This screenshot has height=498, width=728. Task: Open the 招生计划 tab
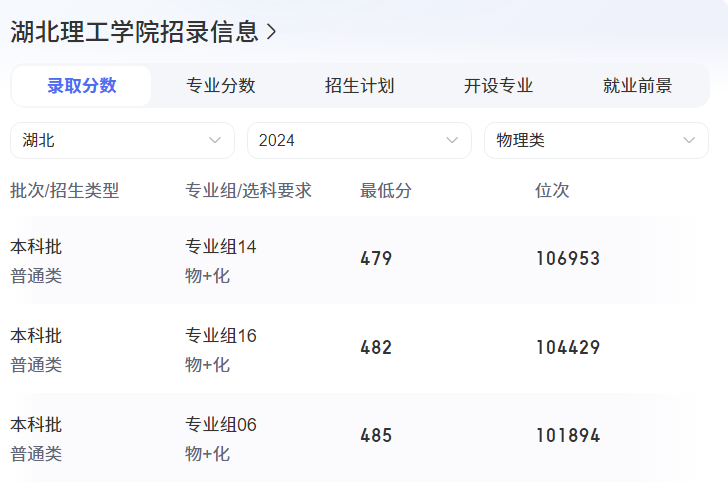point(359,86)
